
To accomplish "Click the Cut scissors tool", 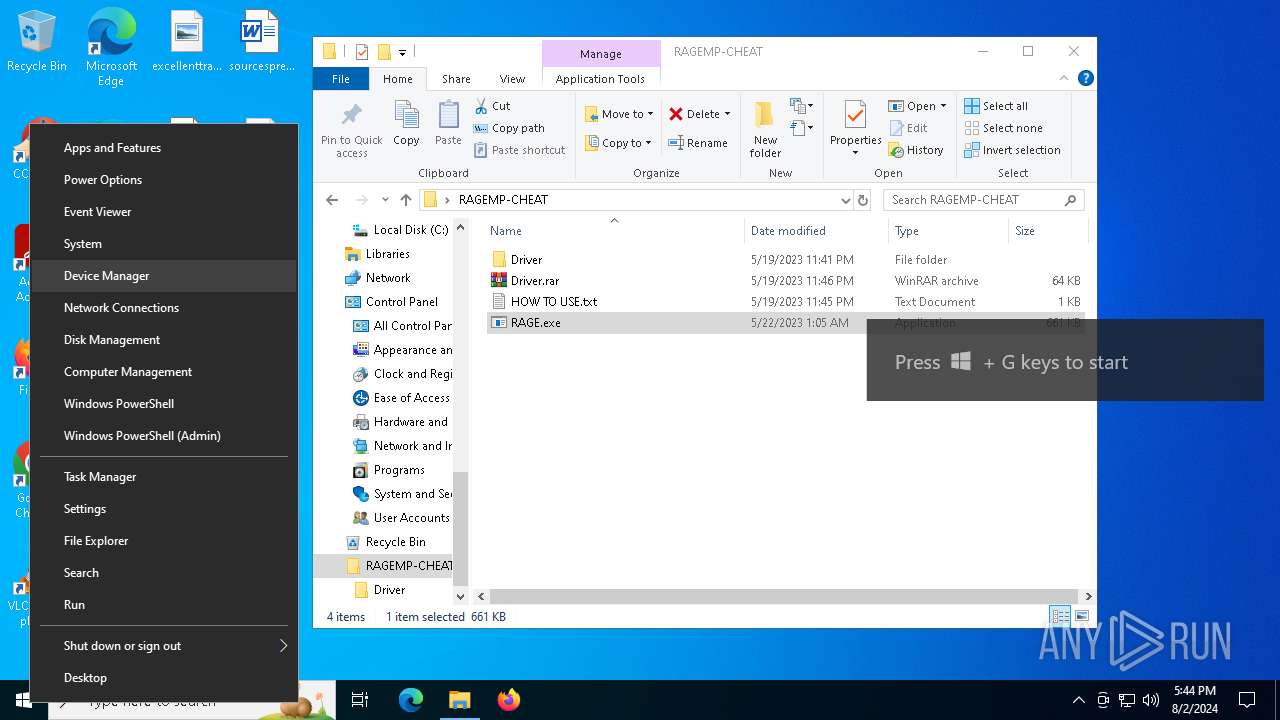I will [x=492, y=106].
